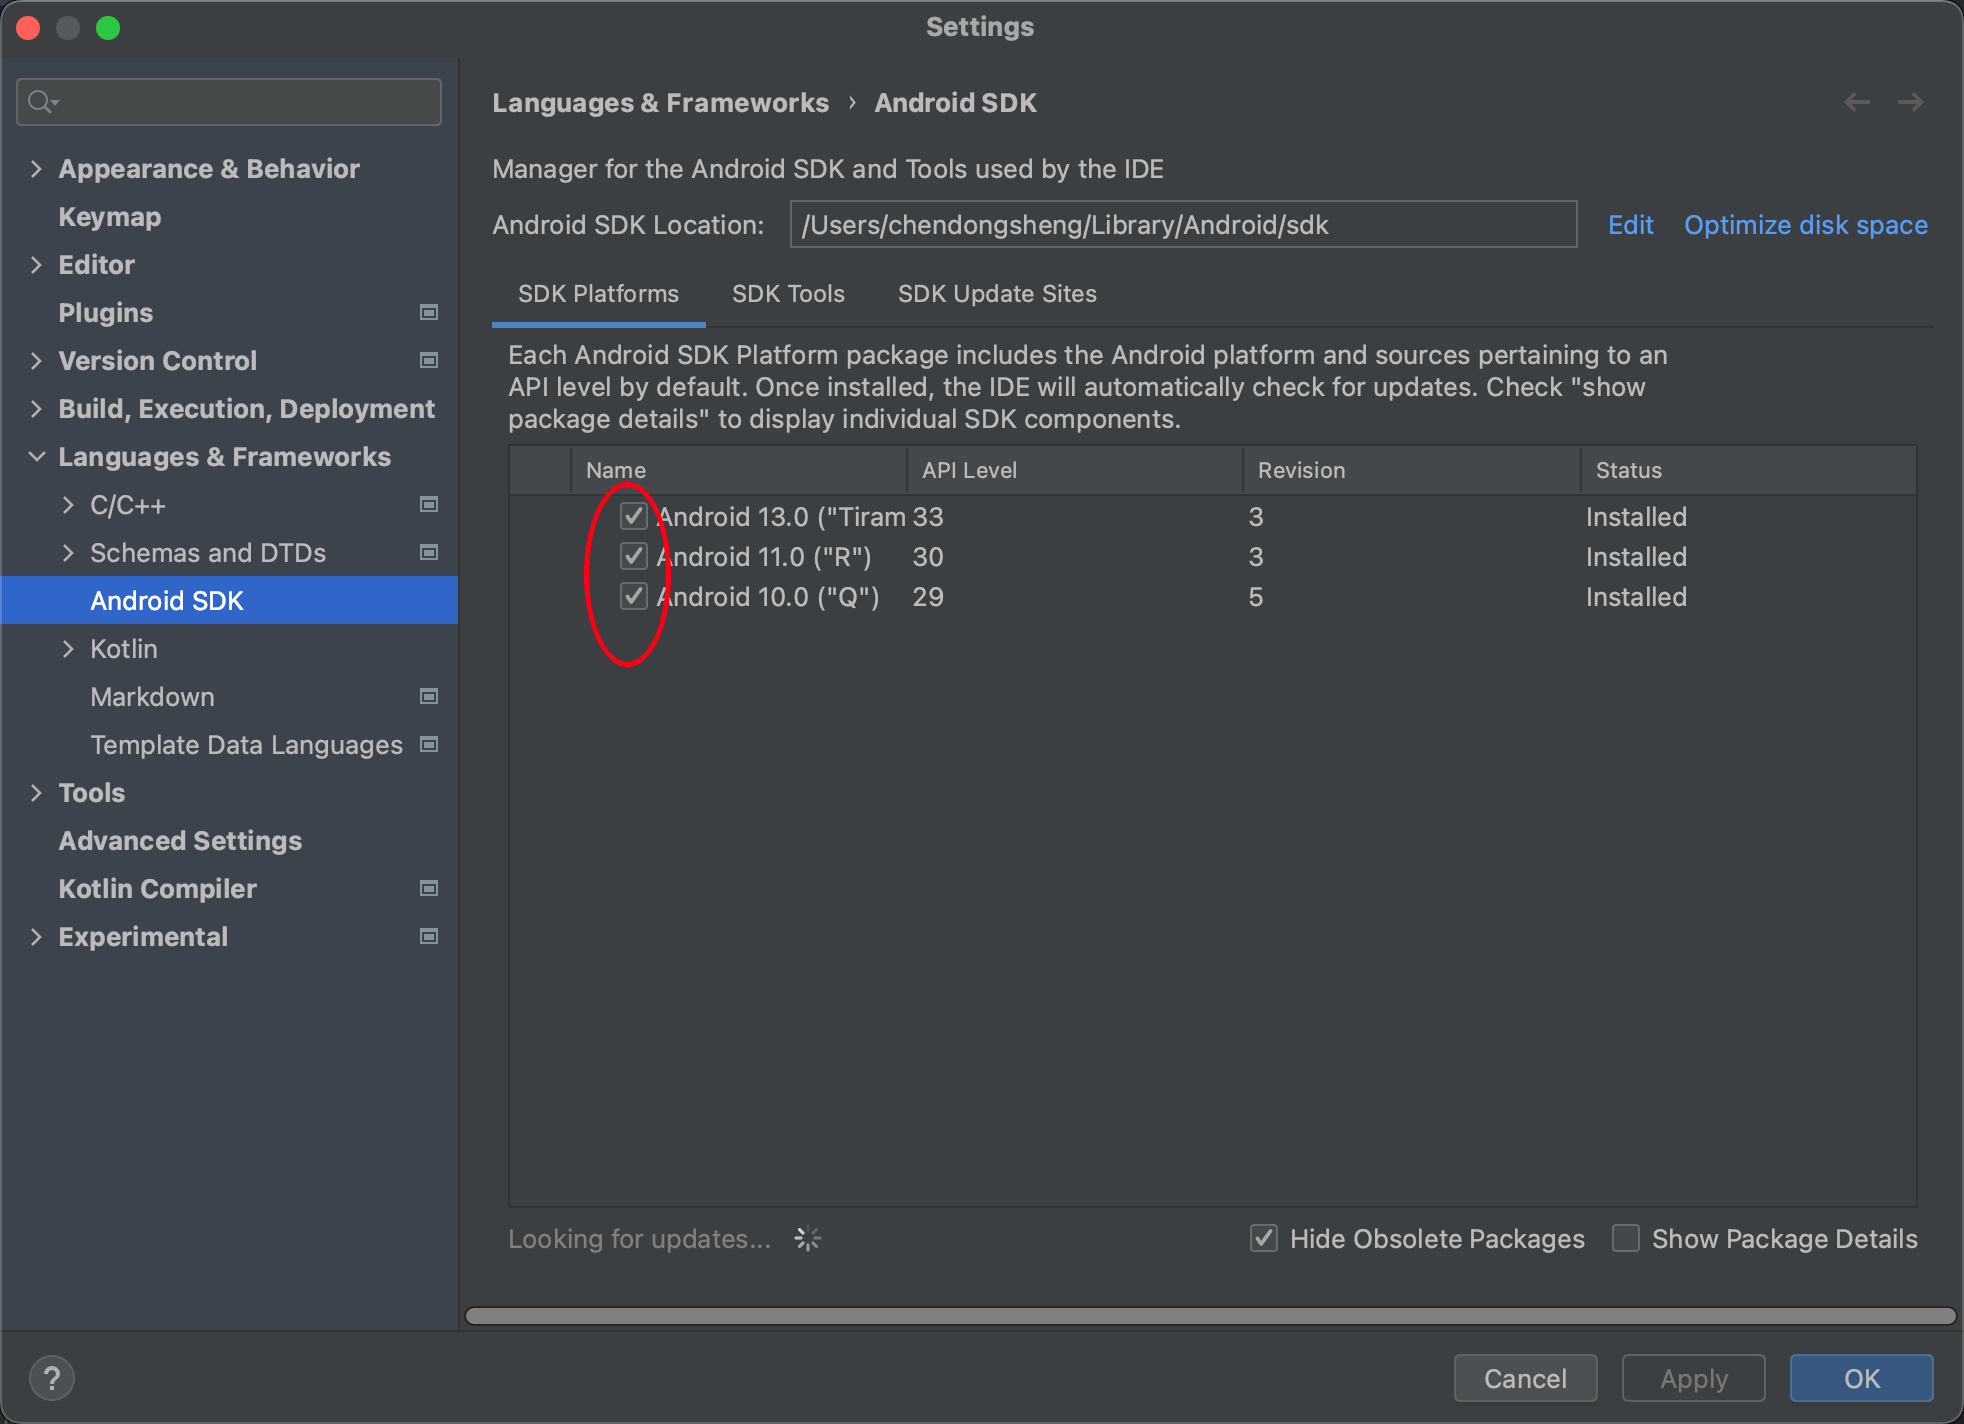Click project-level icon beside Kotlin Compiler

point(429,889)
